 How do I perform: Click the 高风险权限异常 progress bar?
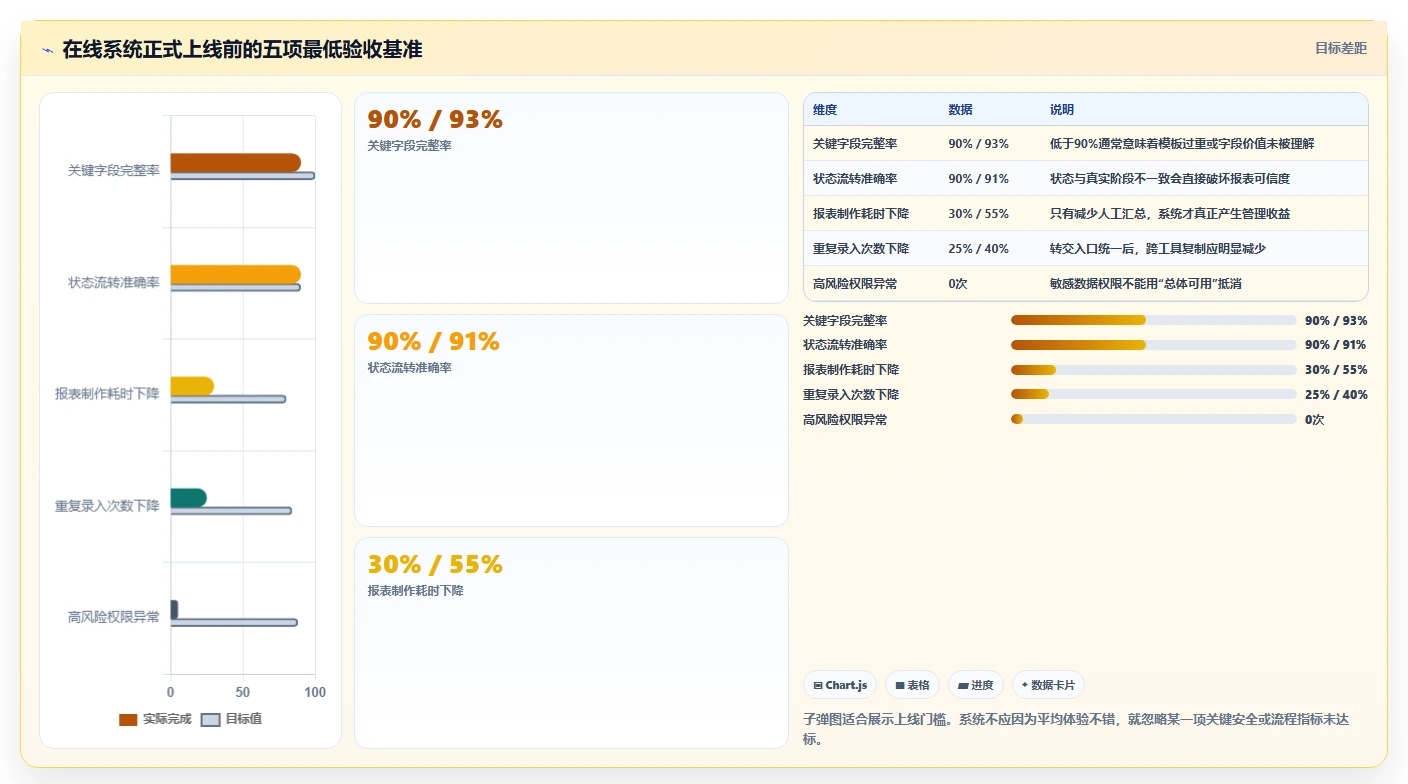(1153, 419)
